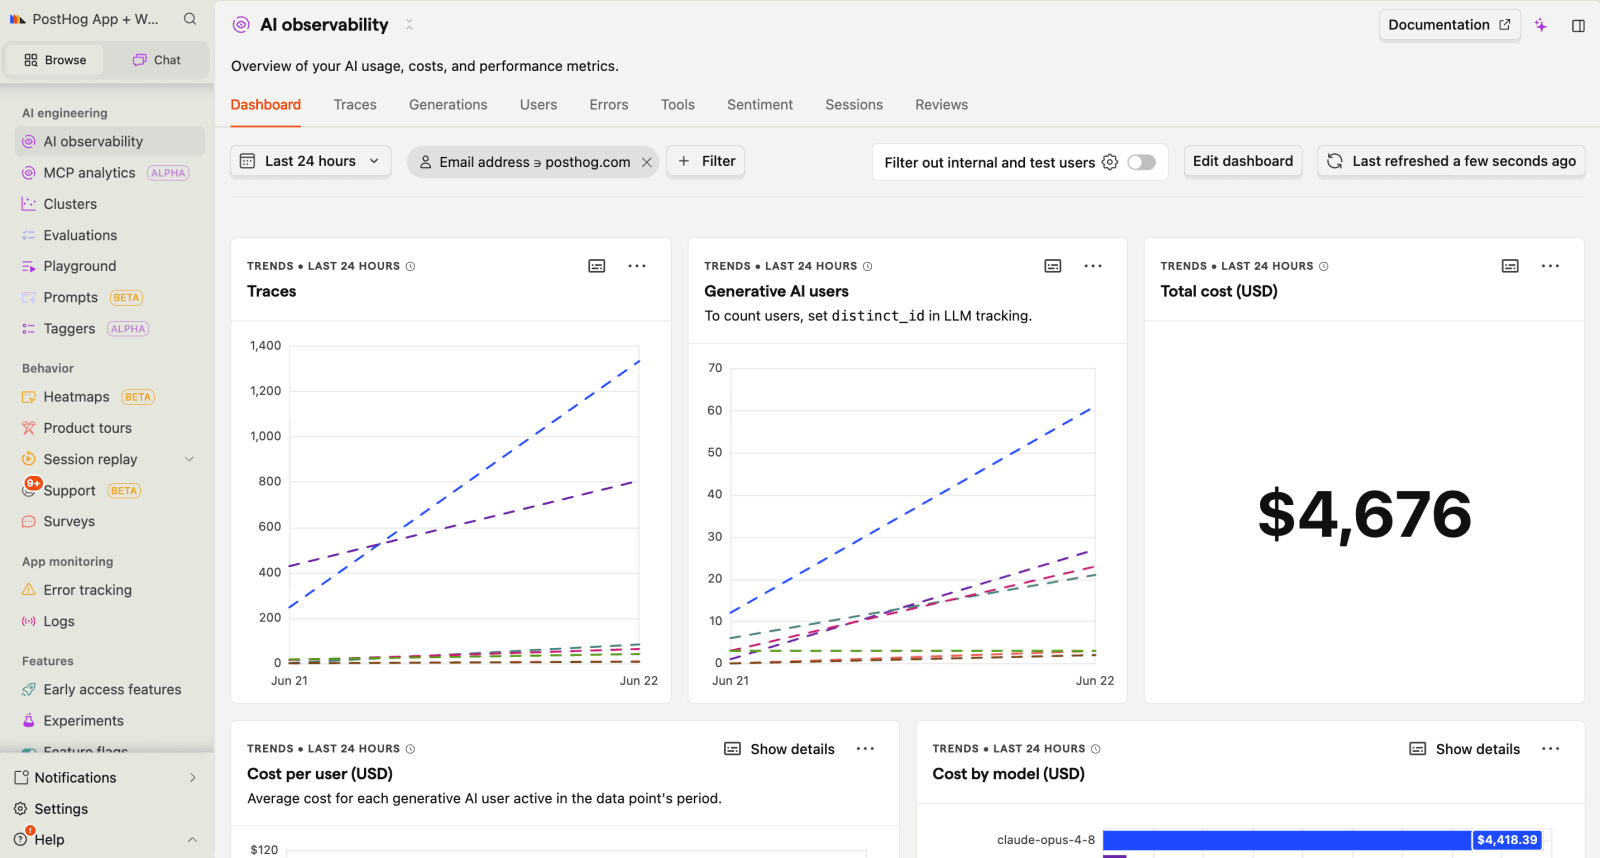1600x858 pixels.
Task: Select AI observability in sidebar
Action: point(110,142)
